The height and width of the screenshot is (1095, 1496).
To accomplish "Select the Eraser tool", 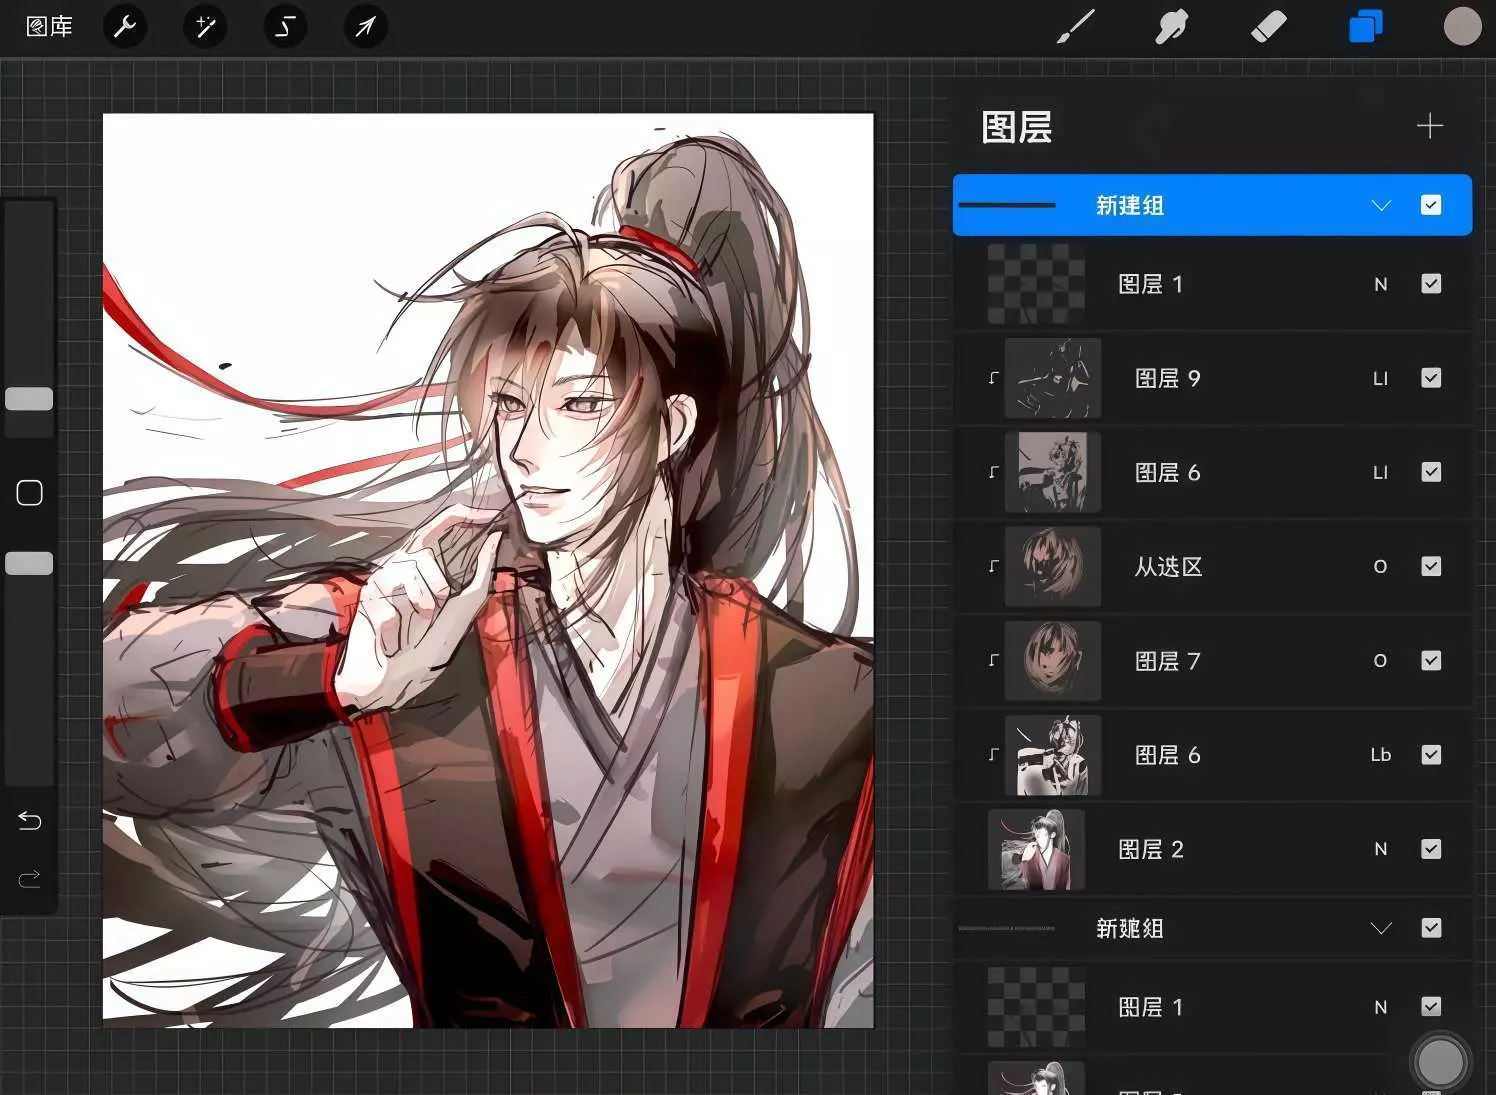I will click(1268, 27).
